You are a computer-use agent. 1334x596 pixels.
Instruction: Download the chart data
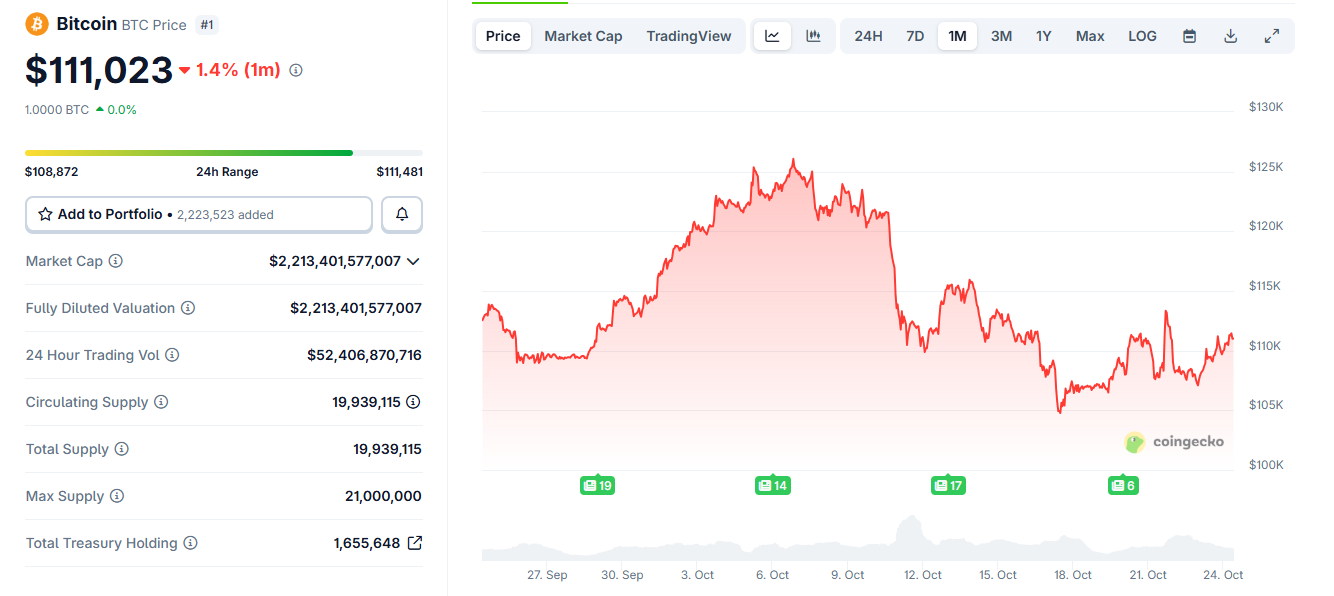(1230, 36)
